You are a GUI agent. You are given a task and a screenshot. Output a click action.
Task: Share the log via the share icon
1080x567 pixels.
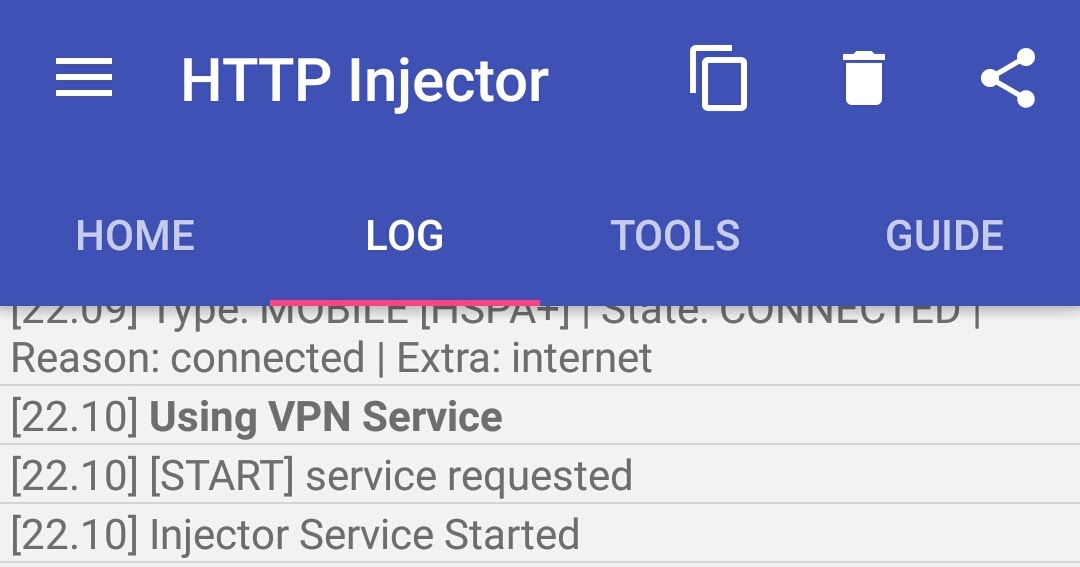coord(1008,78)
